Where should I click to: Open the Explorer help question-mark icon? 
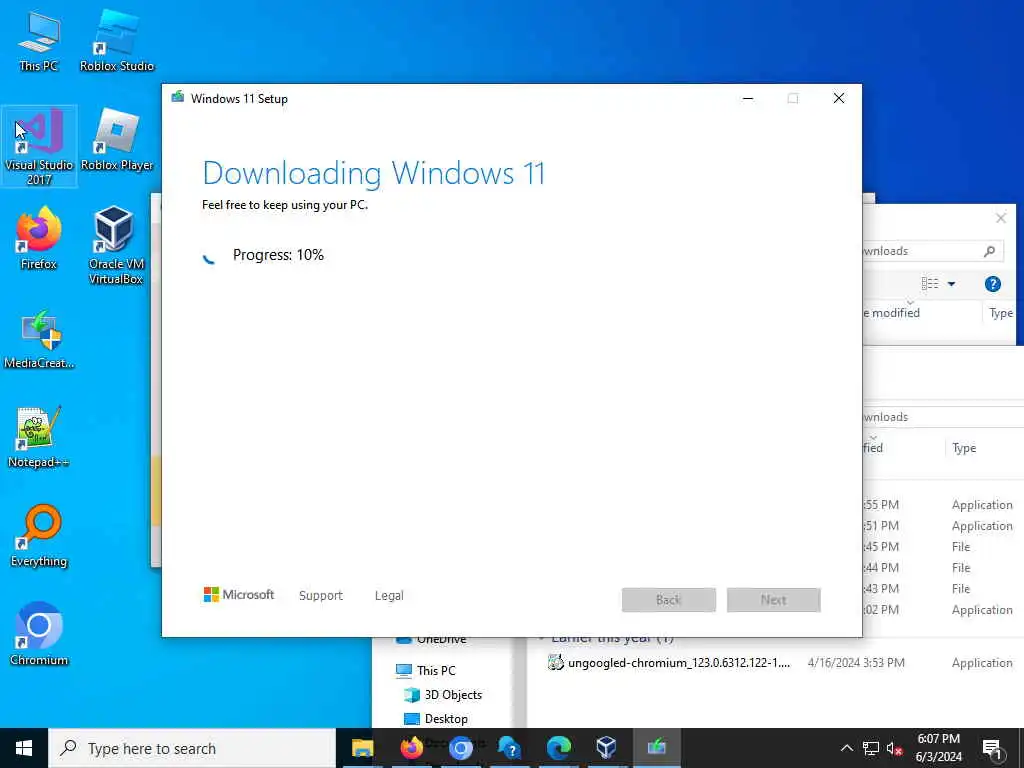pyautogui.click(x=993, y=284)
